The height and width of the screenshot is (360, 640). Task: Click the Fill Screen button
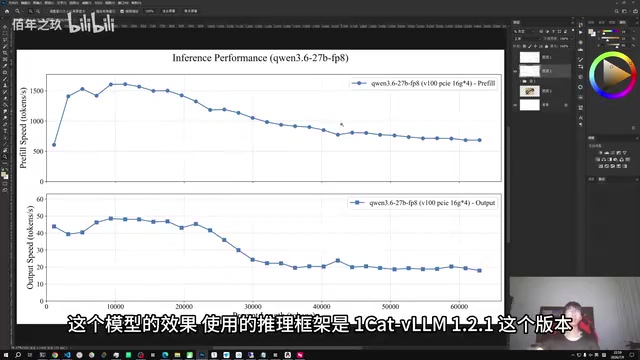point(191,11)
